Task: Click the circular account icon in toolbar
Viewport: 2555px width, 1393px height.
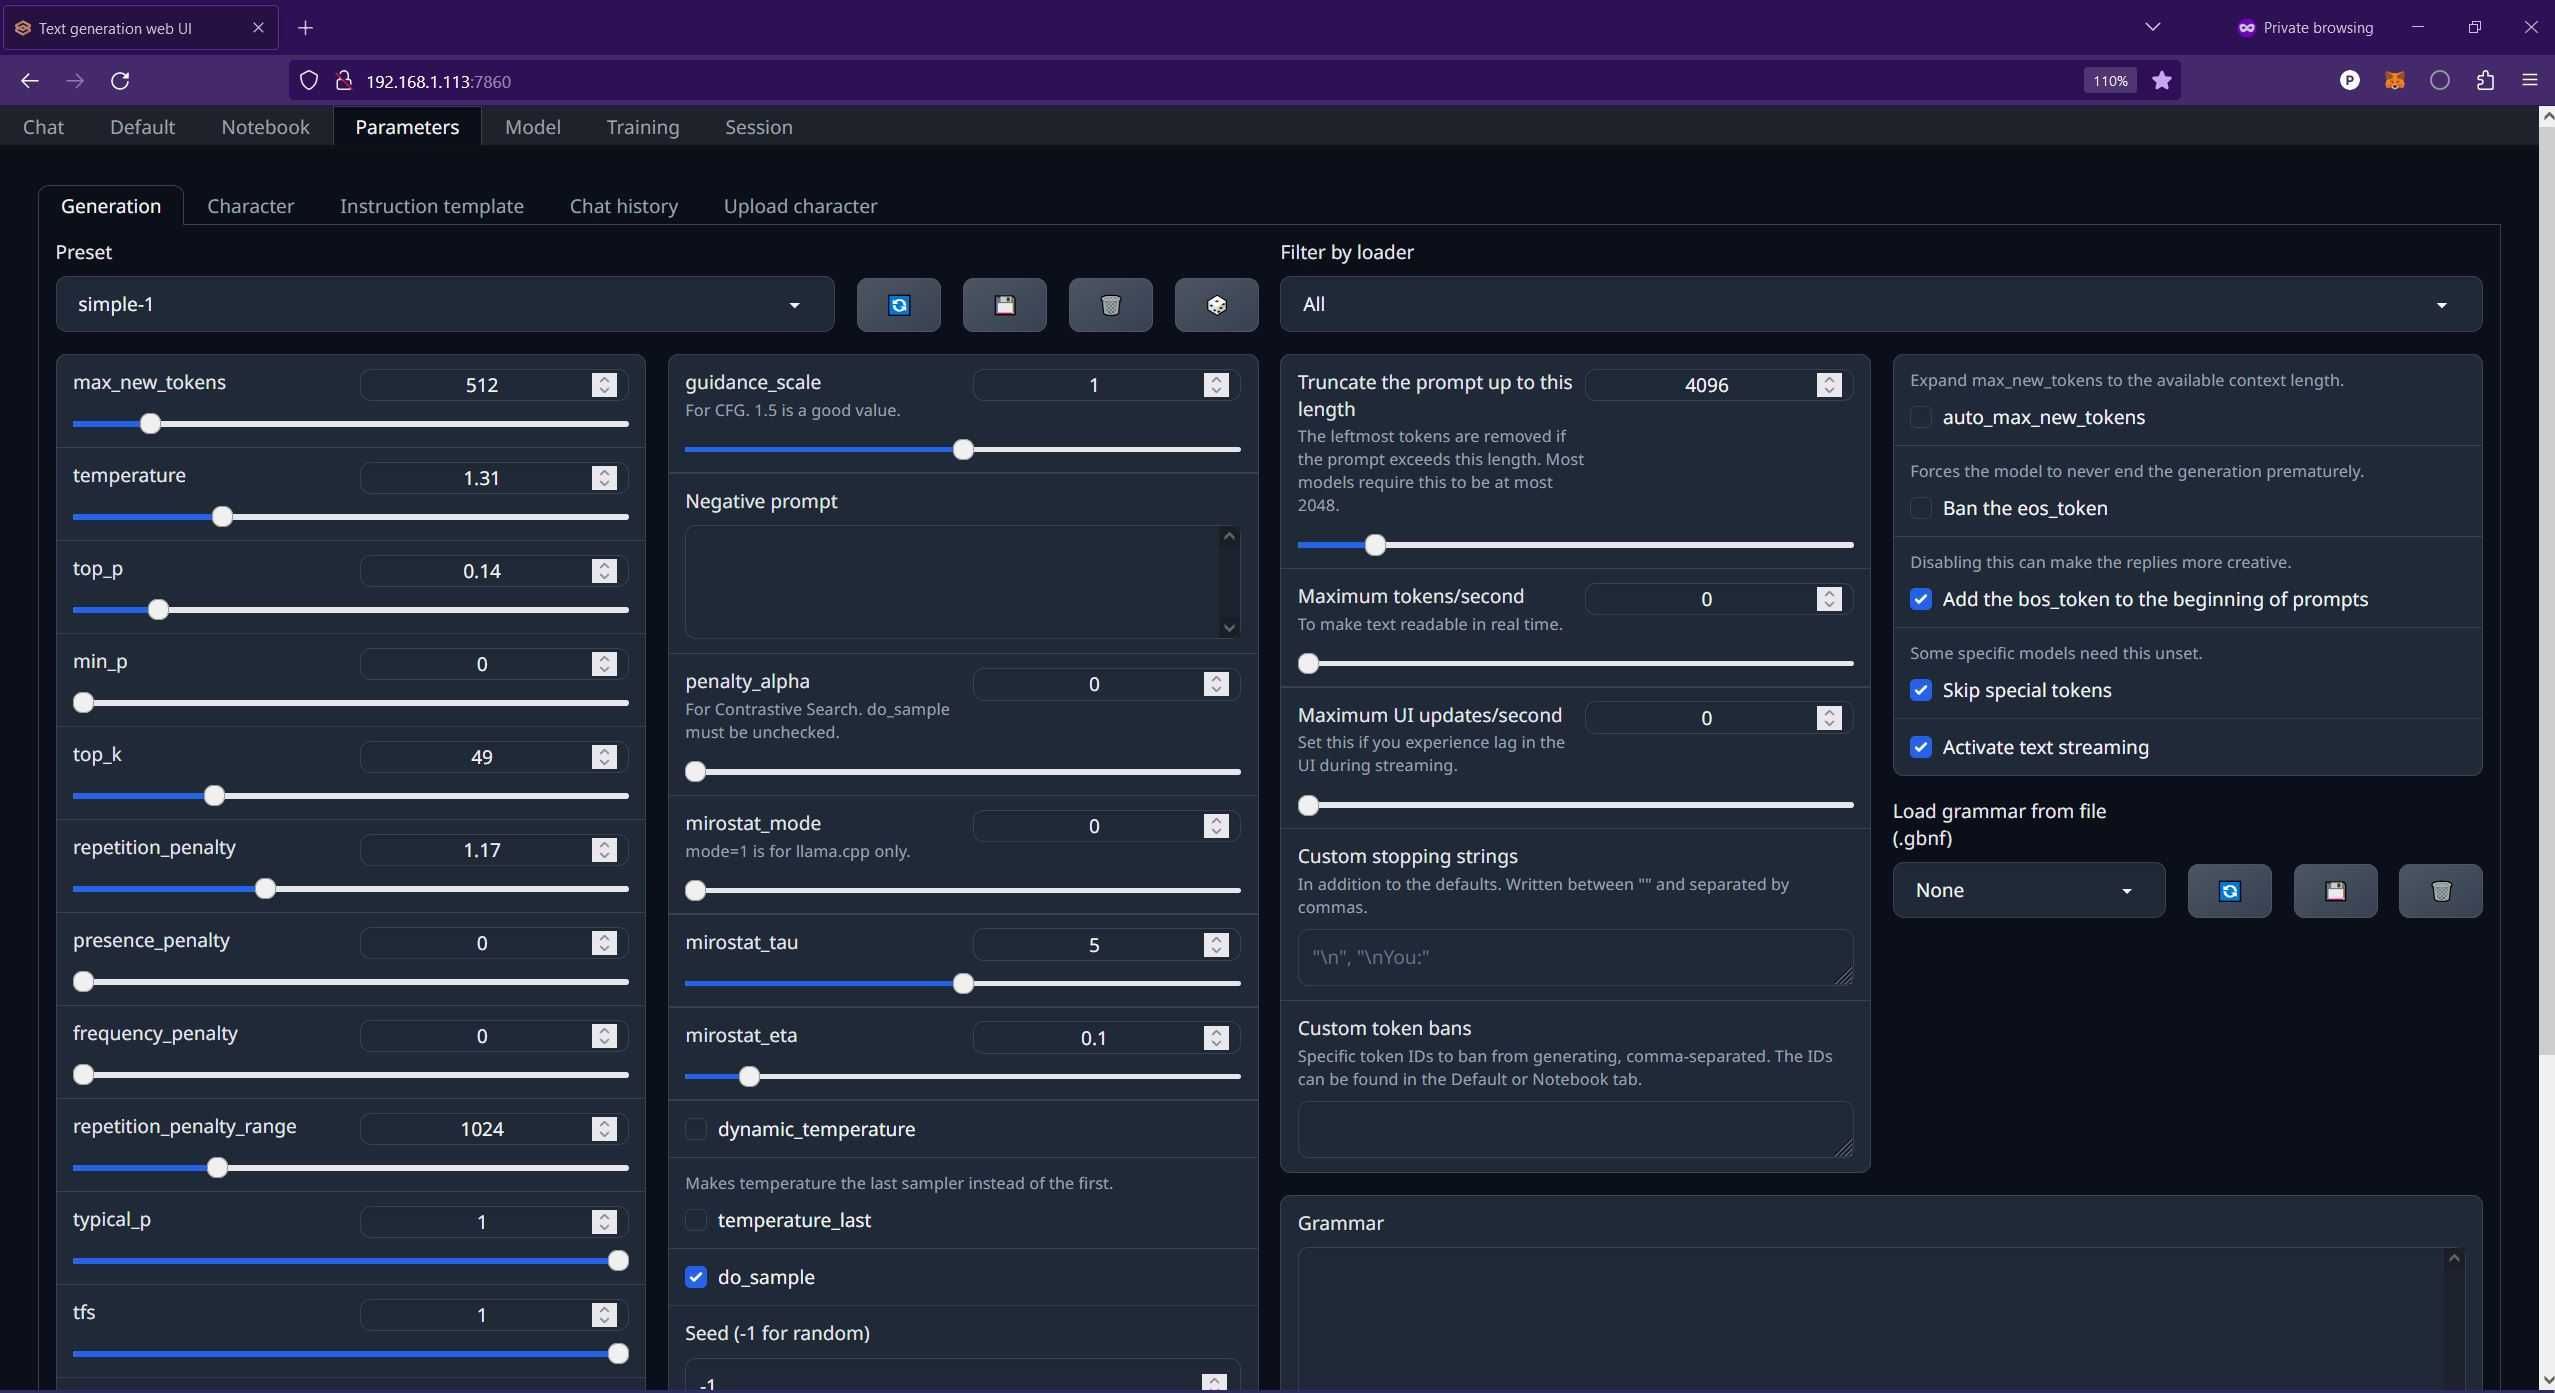Action: pyautogui.click(x=2440, y=81)
